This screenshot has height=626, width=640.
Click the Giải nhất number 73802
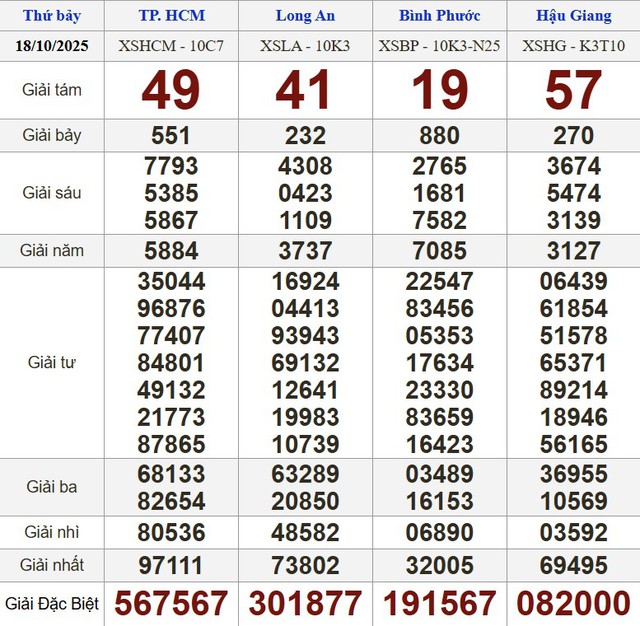pyautogui.click(x=305, y=565)
